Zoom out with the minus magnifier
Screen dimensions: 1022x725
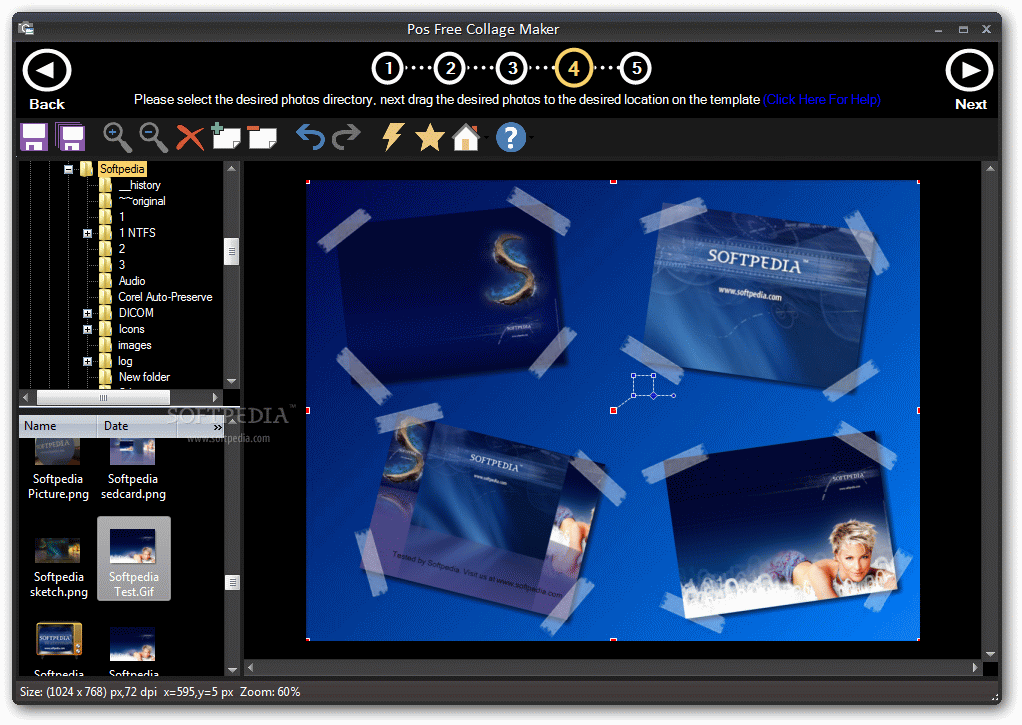click(154, 137)
